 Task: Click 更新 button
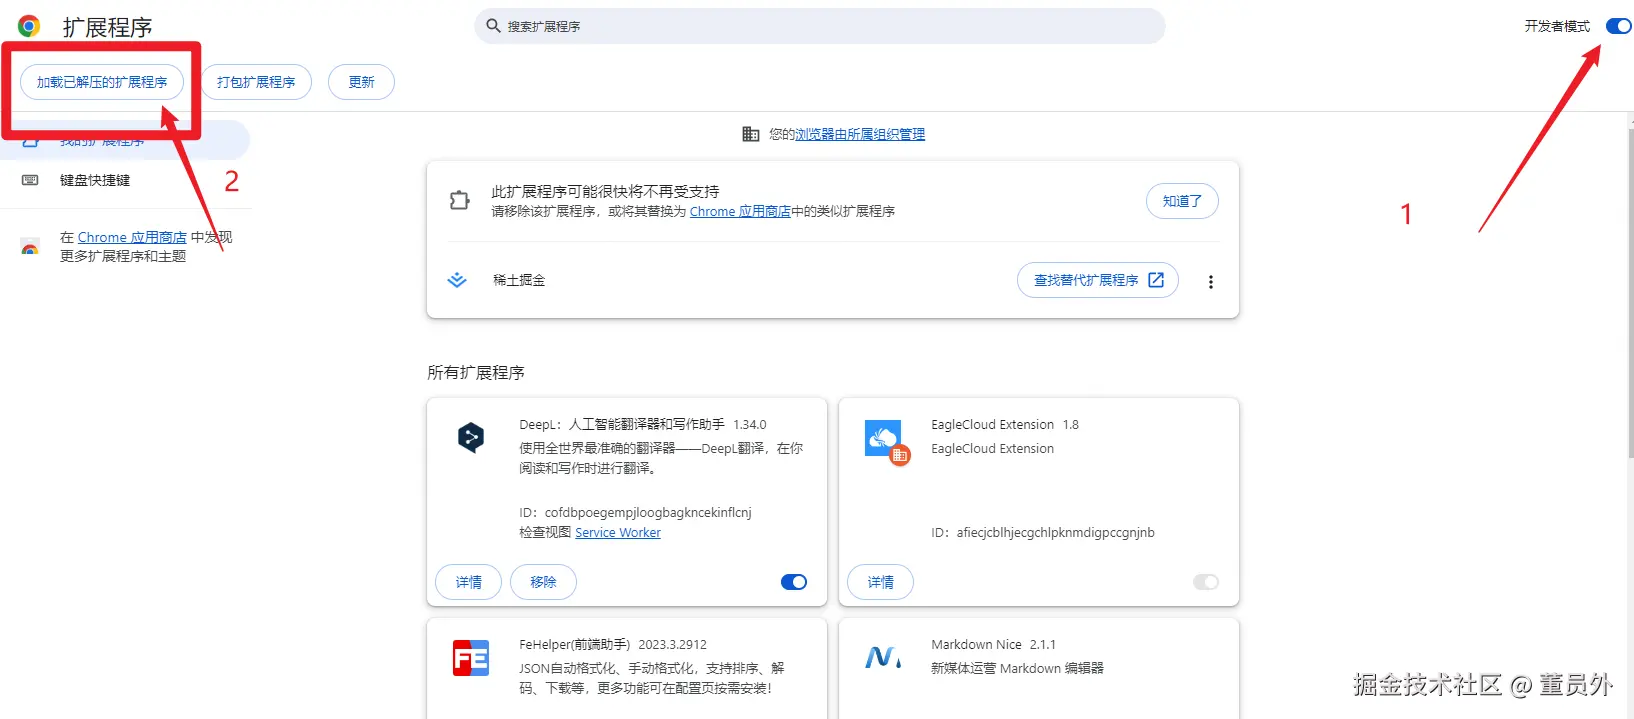pyautogui.click(x=361, y=82)
